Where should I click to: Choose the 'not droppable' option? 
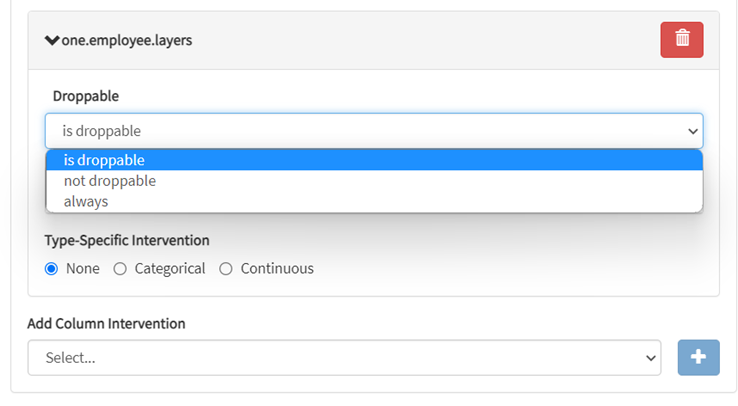coord(110,181)
